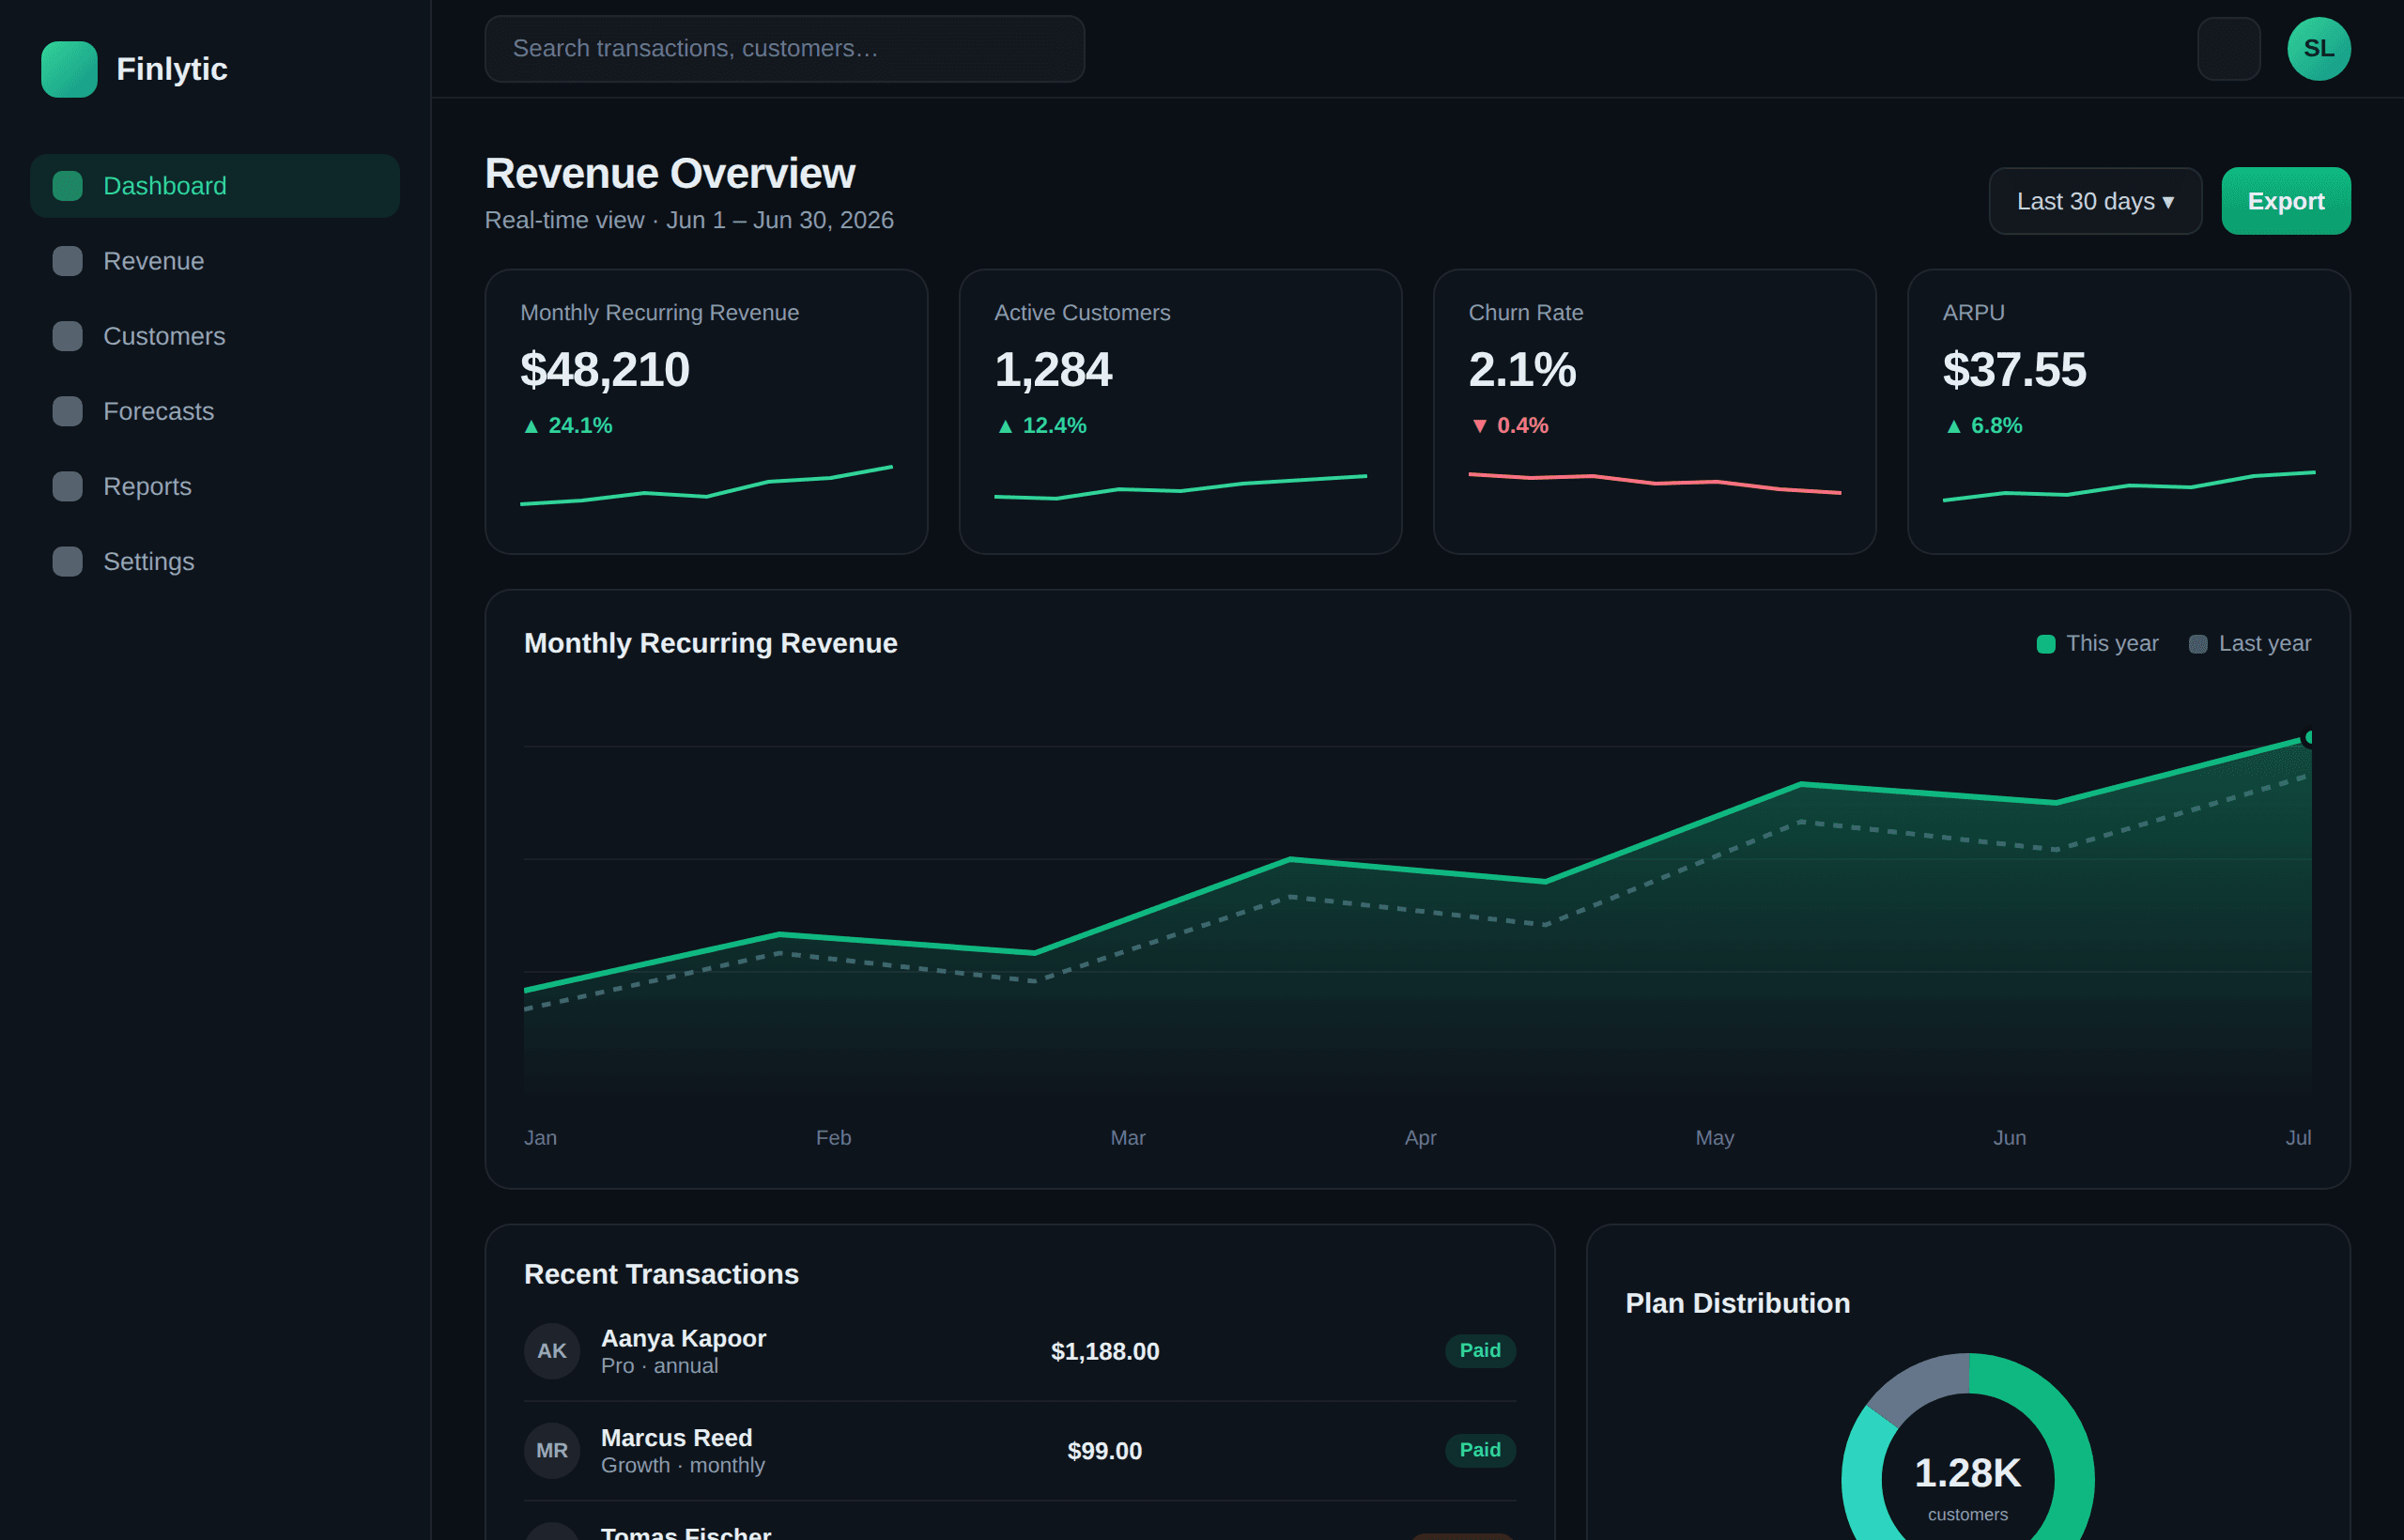Image resolution: width=2404 pixels, height=1540 pixels.
Task: Click the 6.8% ARPU change value
Action: point(1996,426)
